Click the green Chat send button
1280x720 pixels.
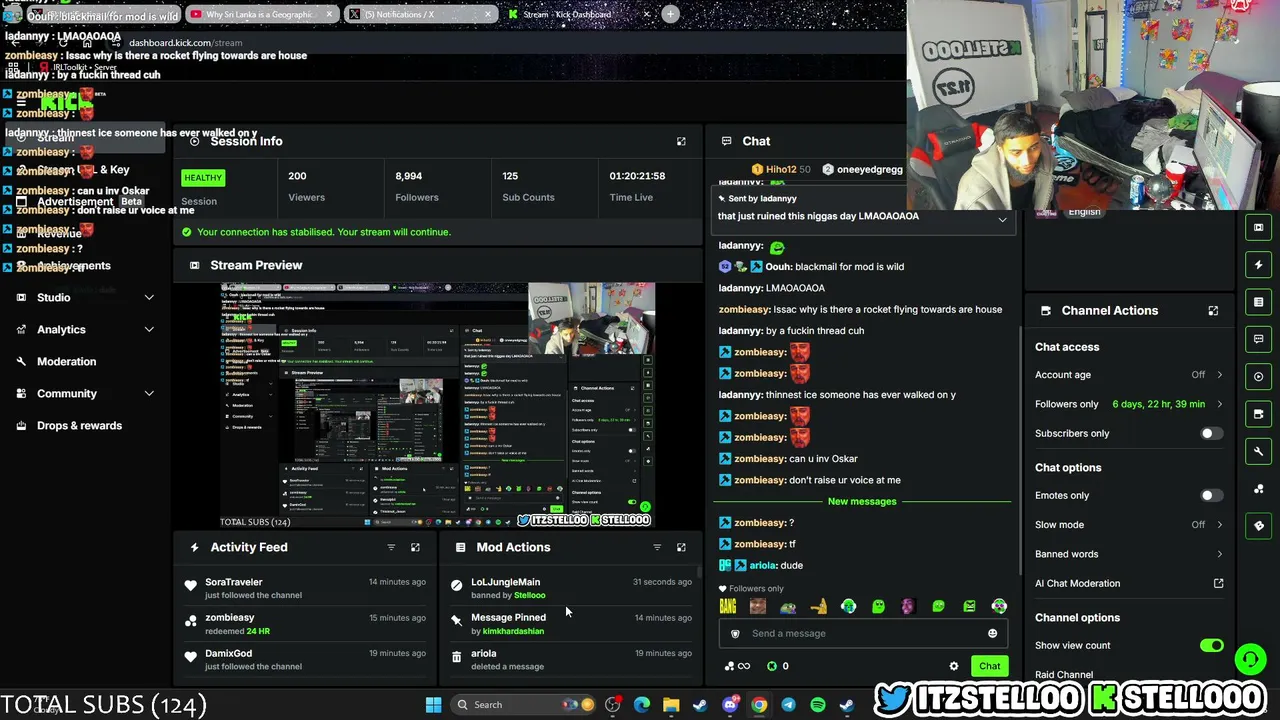pos(989,666)
